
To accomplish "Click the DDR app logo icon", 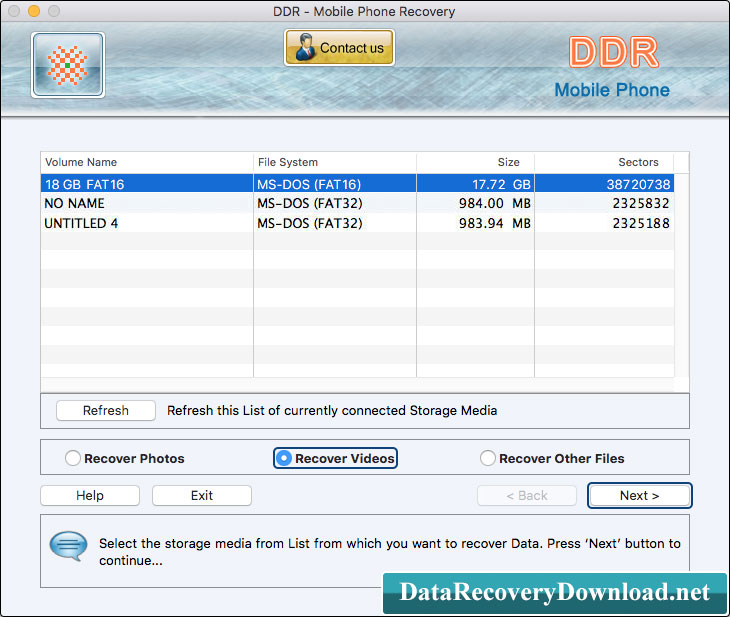I will pyautogui.click(x=68, y=65).
